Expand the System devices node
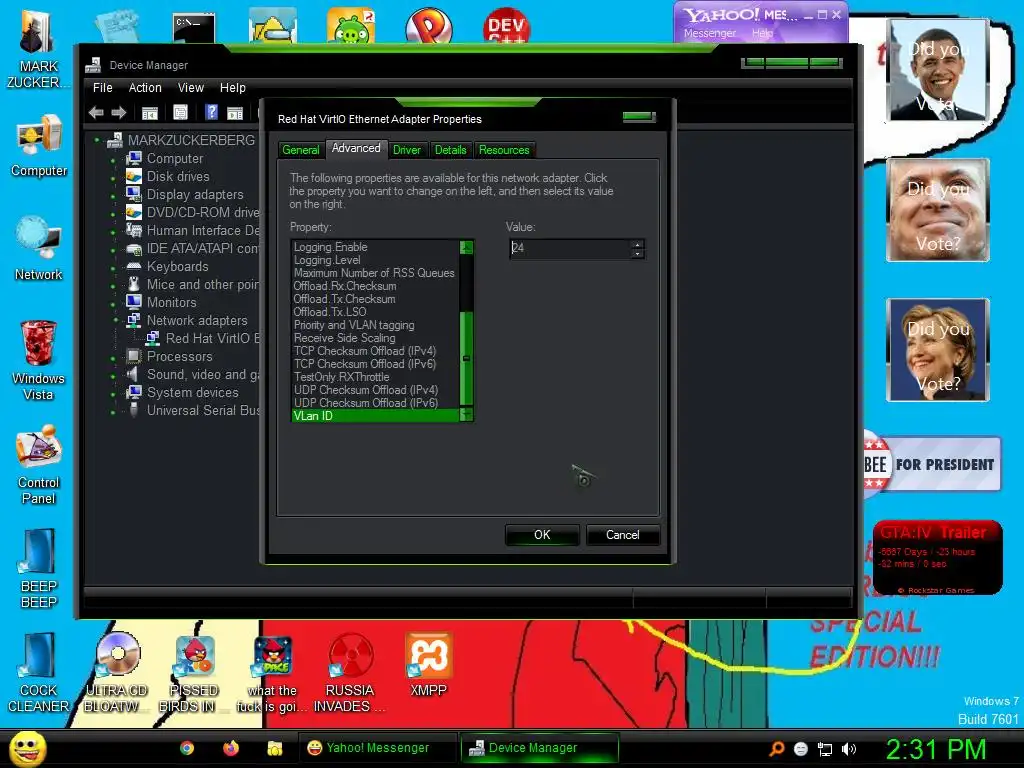This screenshot has height=768, width=1024. click(113, 394)
